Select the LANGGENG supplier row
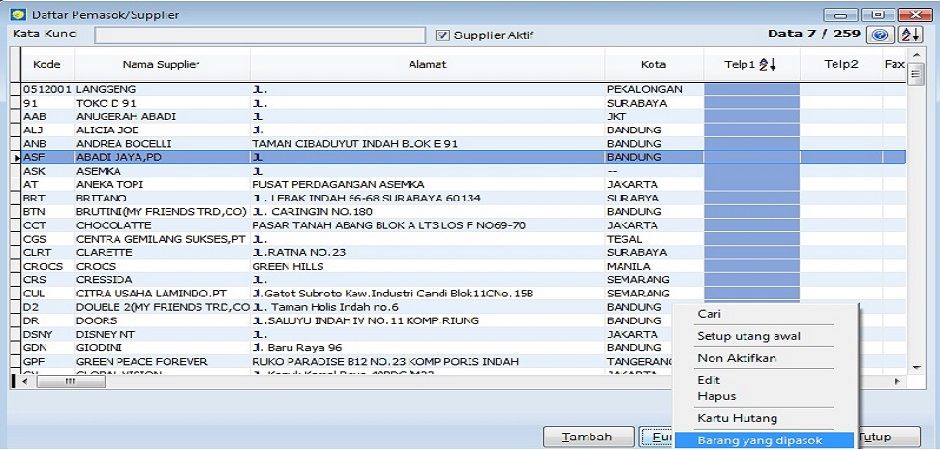Viewport: 940px width, 450px height. tap(463, 89)
